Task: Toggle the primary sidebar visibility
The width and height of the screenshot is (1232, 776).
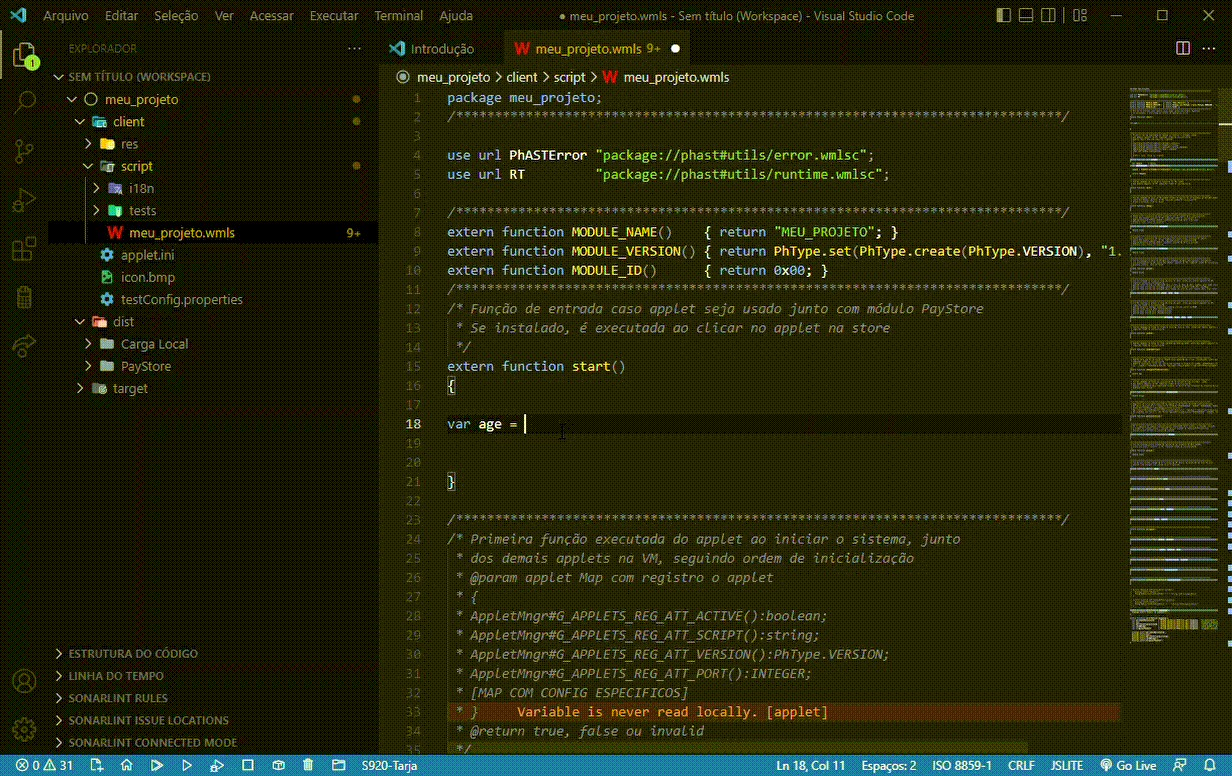Action: (1003, 15)
